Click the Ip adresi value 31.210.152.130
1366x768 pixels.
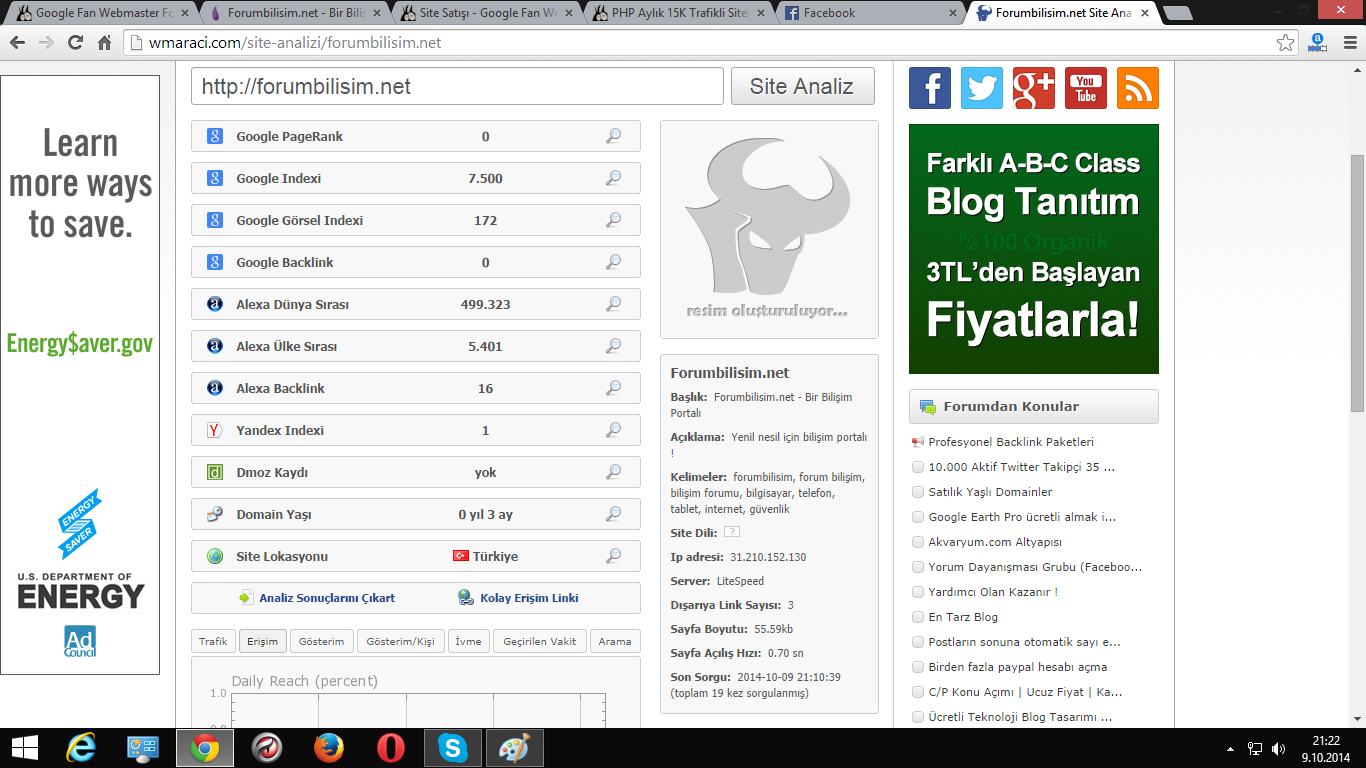click(x=768, y=557)
